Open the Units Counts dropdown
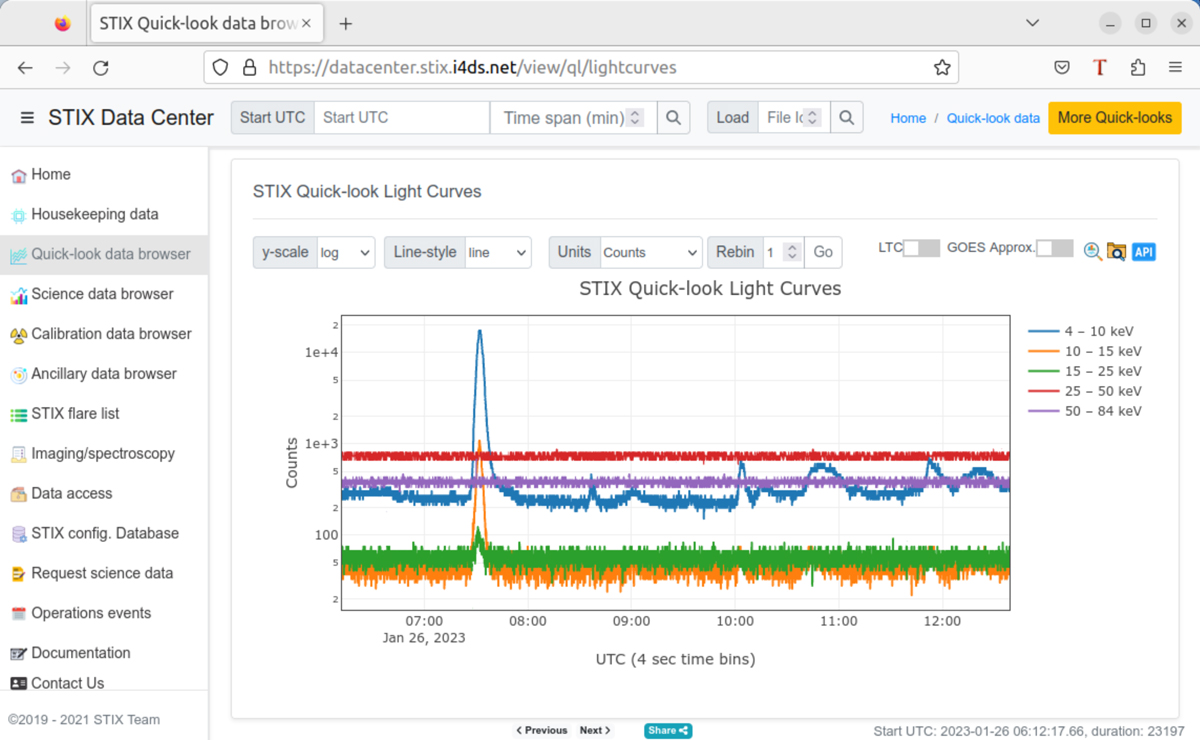Screen dimensions: 1200x740 (650, 253)
